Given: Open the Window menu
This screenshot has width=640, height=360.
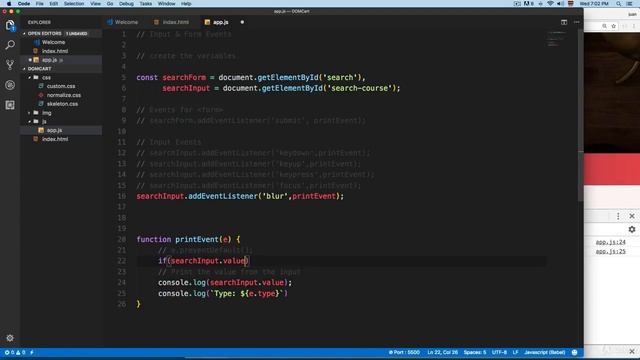Looking at the screenshot, I should pyautogui.click(x=167, y=4).
